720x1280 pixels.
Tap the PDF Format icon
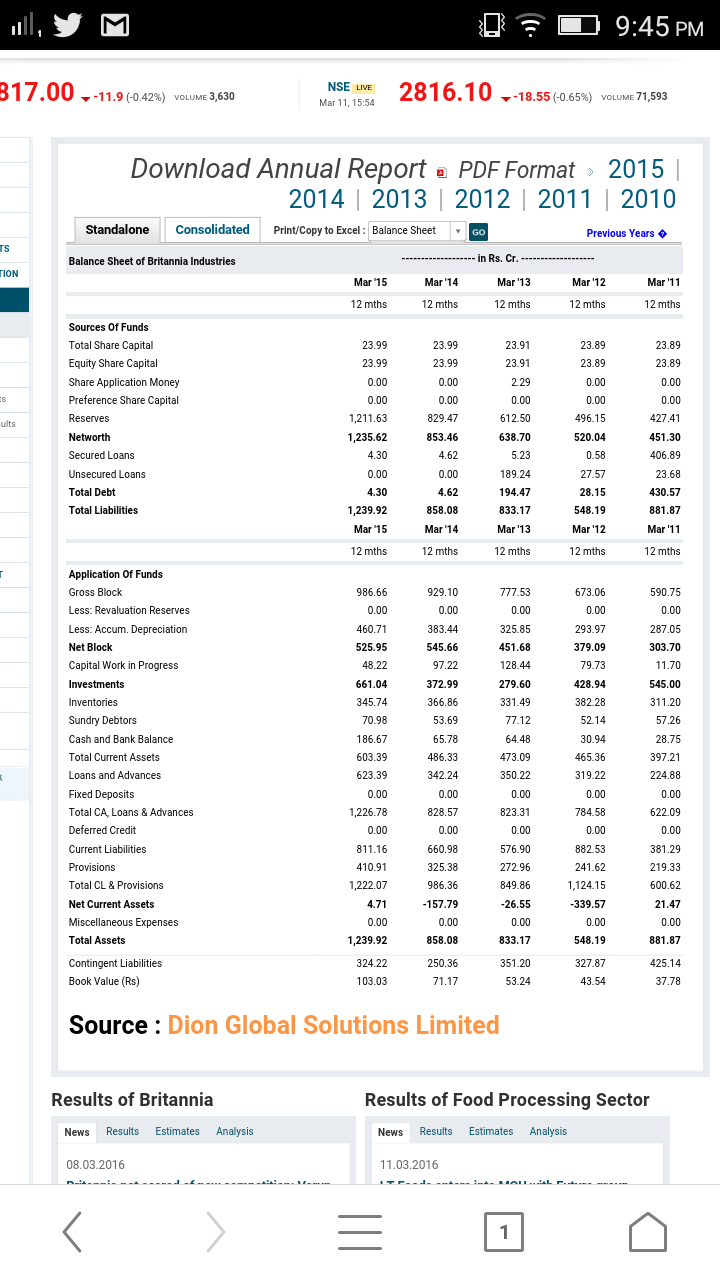point(441,171)
